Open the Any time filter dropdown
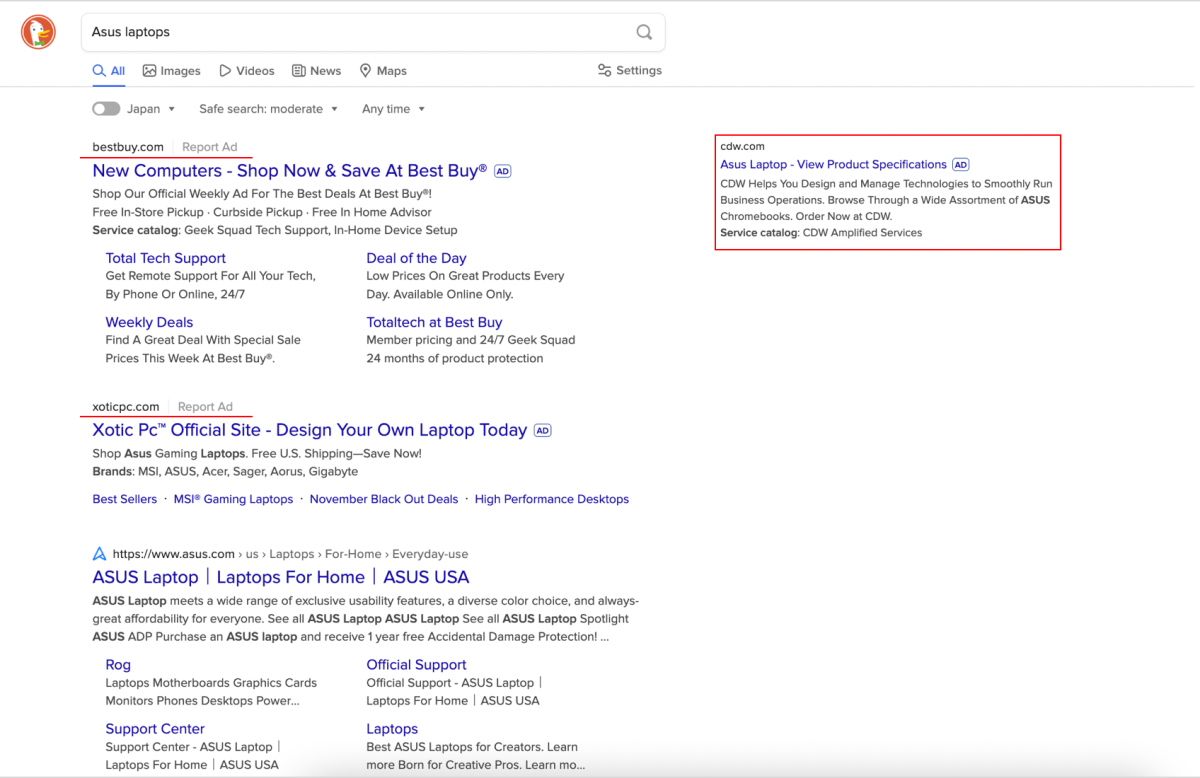 pyautogui.click(x=394, y=109)
